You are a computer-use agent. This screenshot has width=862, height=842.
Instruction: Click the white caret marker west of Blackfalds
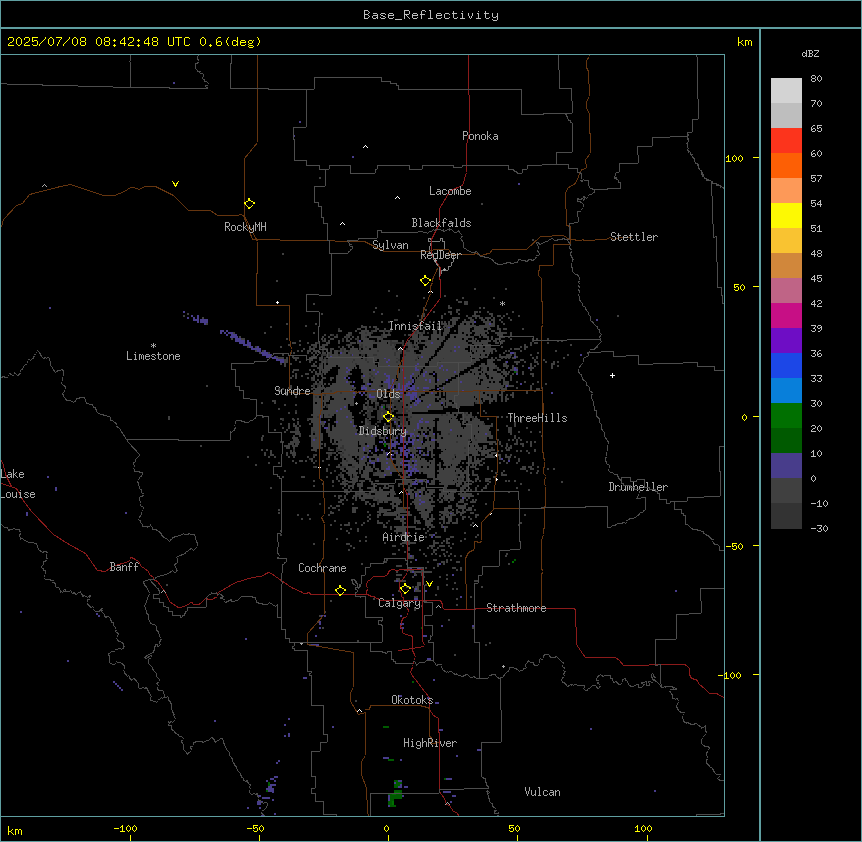[342, 224]
